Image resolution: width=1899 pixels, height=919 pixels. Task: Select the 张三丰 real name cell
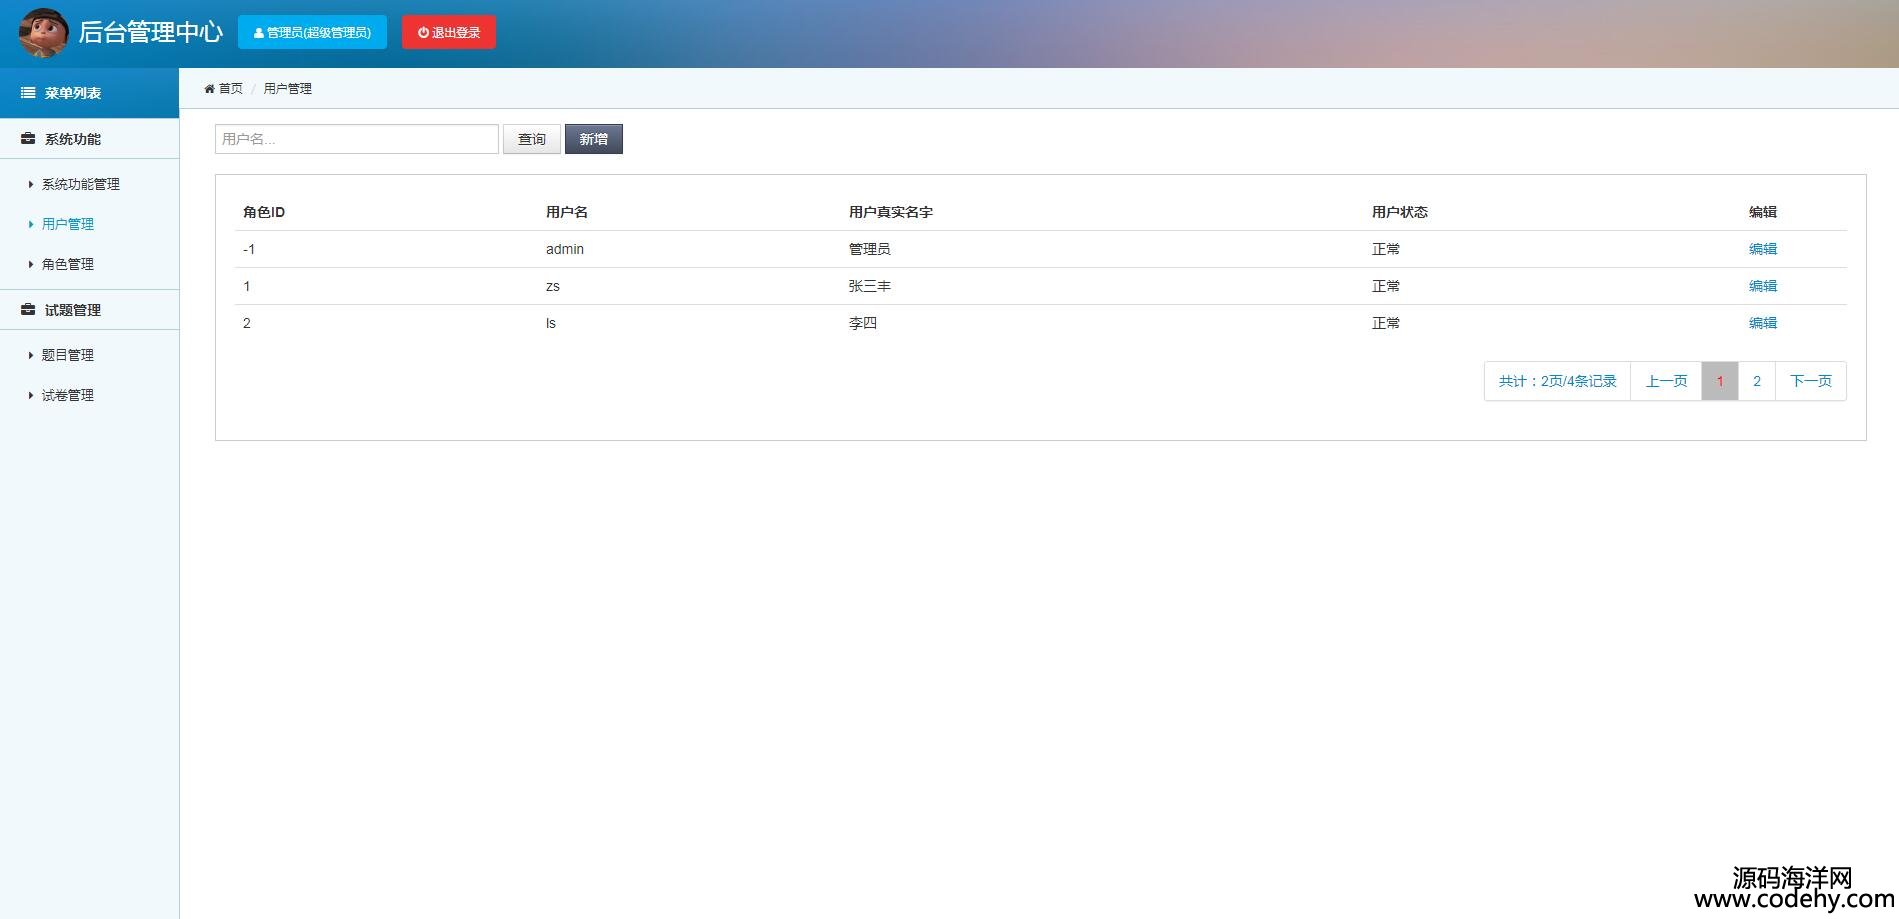[x=870, y=286]
